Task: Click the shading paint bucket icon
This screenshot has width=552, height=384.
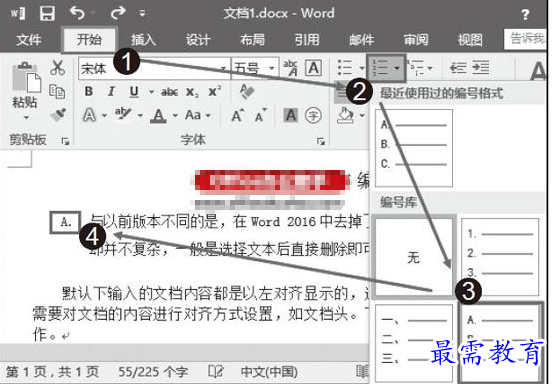Action: tap(345, 115)
